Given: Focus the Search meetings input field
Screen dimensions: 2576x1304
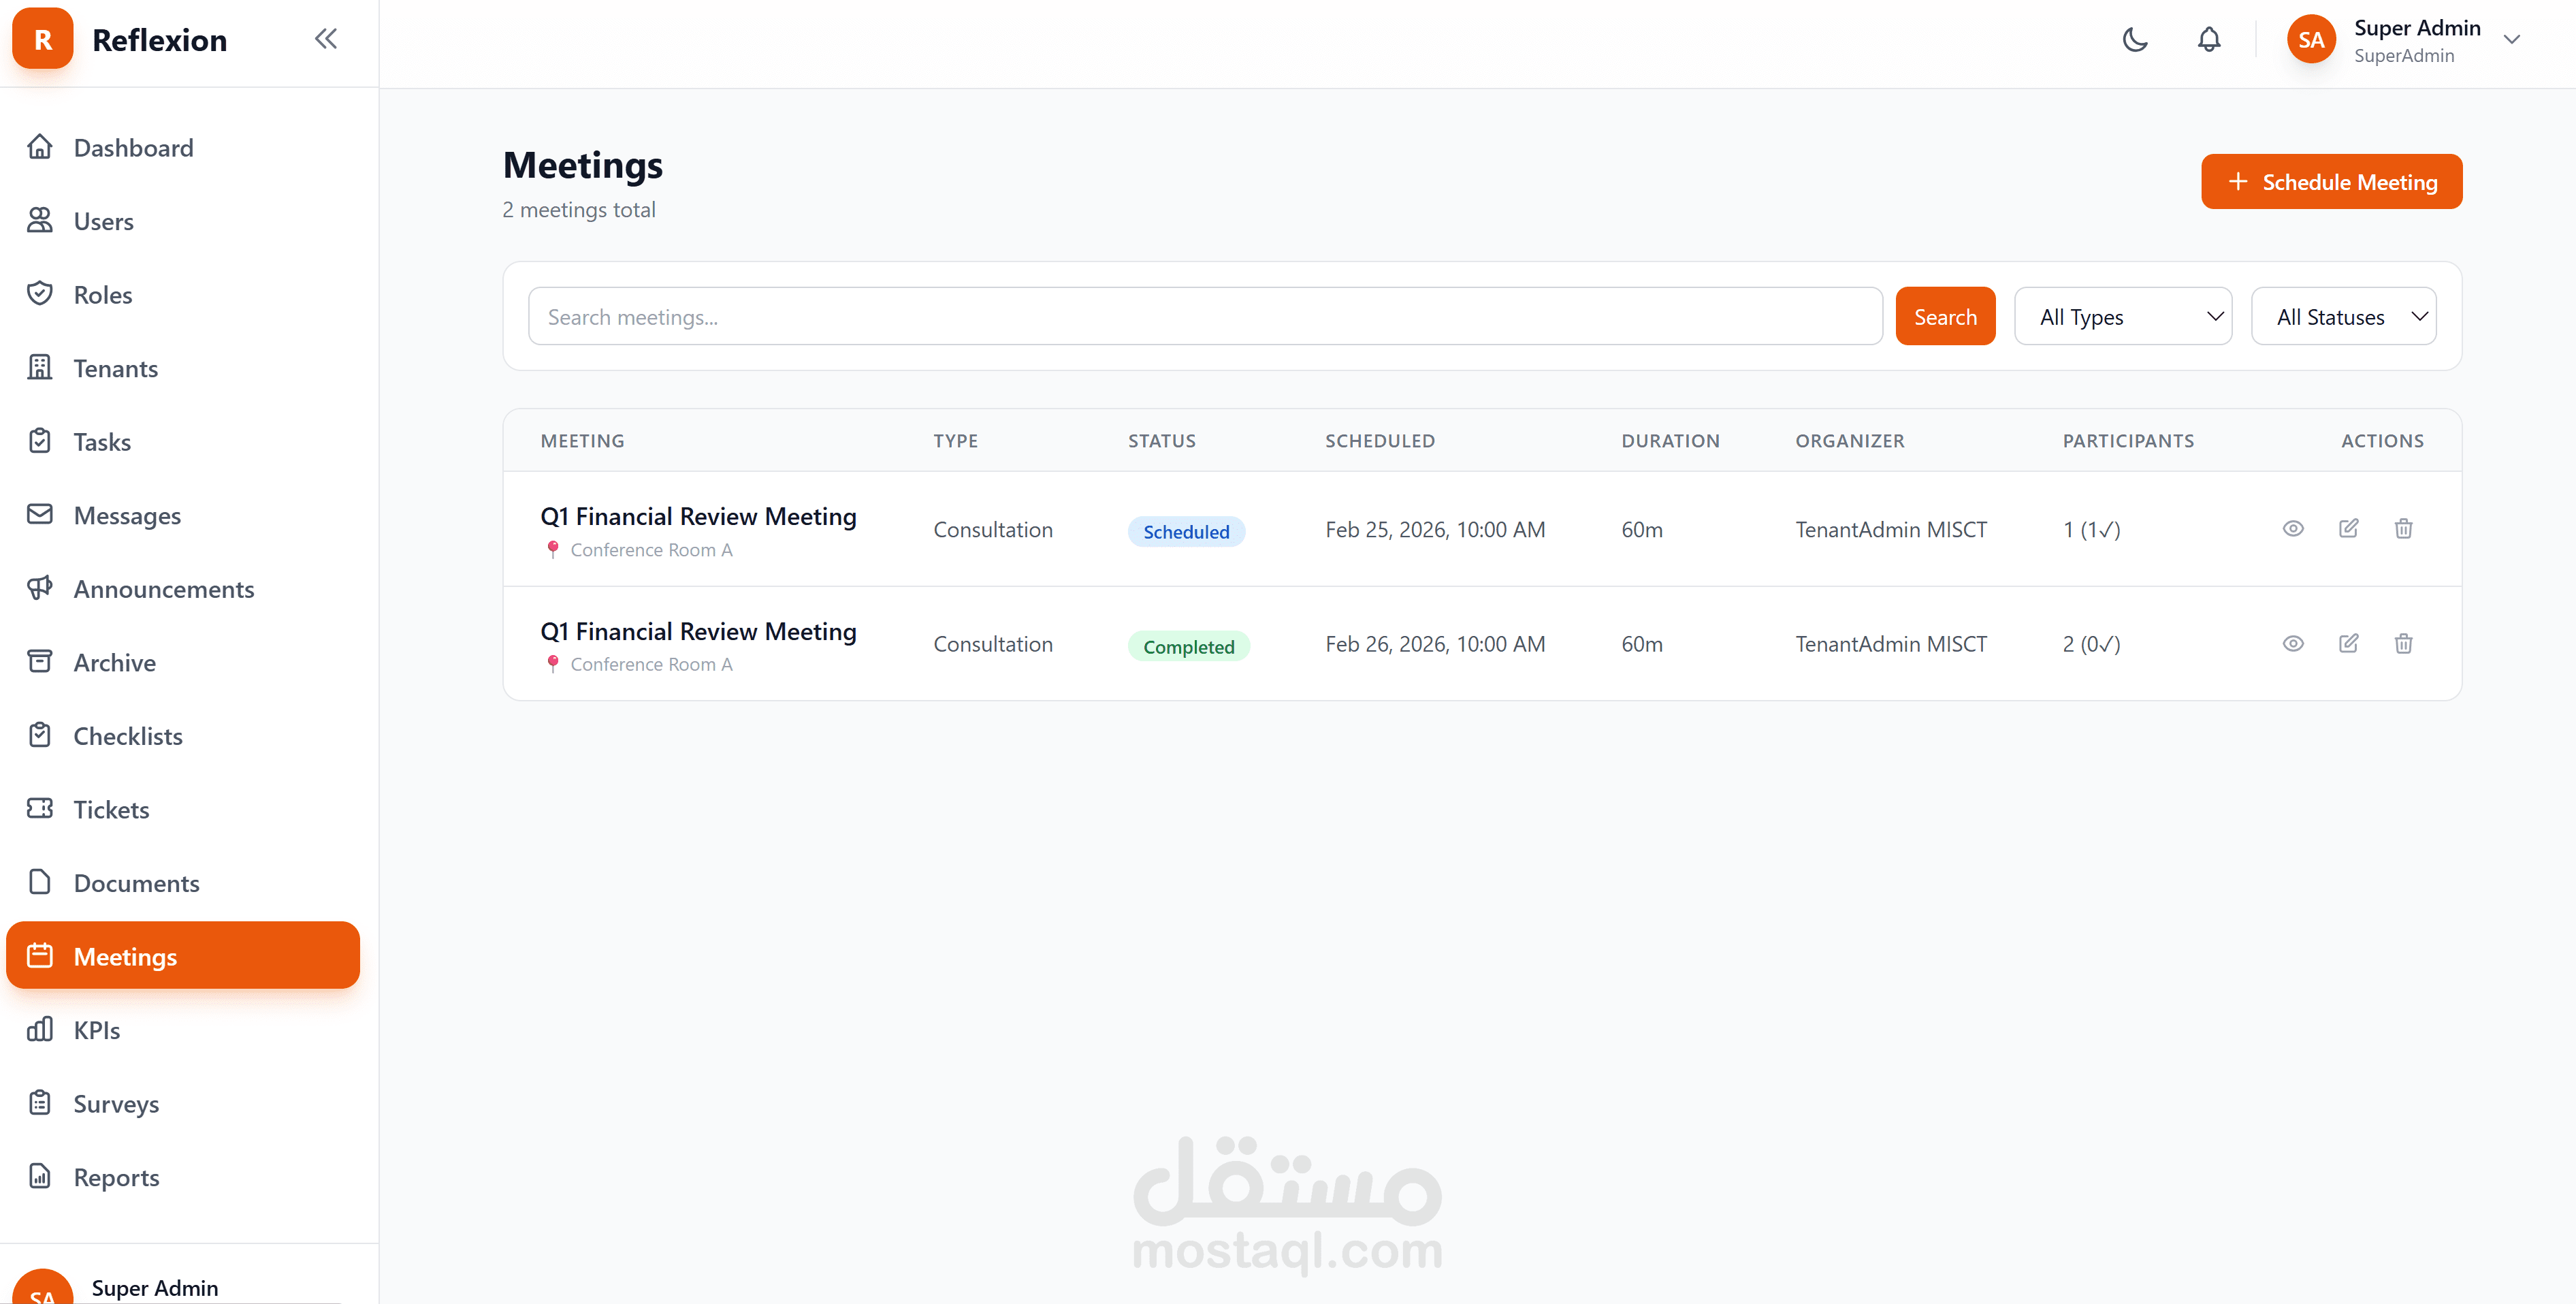Looking at the screenshot, I should tap(1204, 317).
